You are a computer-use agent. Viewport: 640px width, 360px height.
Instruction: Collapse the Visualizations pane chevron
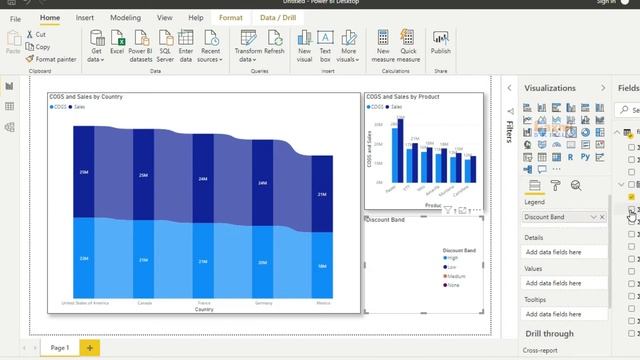point(603,88)
